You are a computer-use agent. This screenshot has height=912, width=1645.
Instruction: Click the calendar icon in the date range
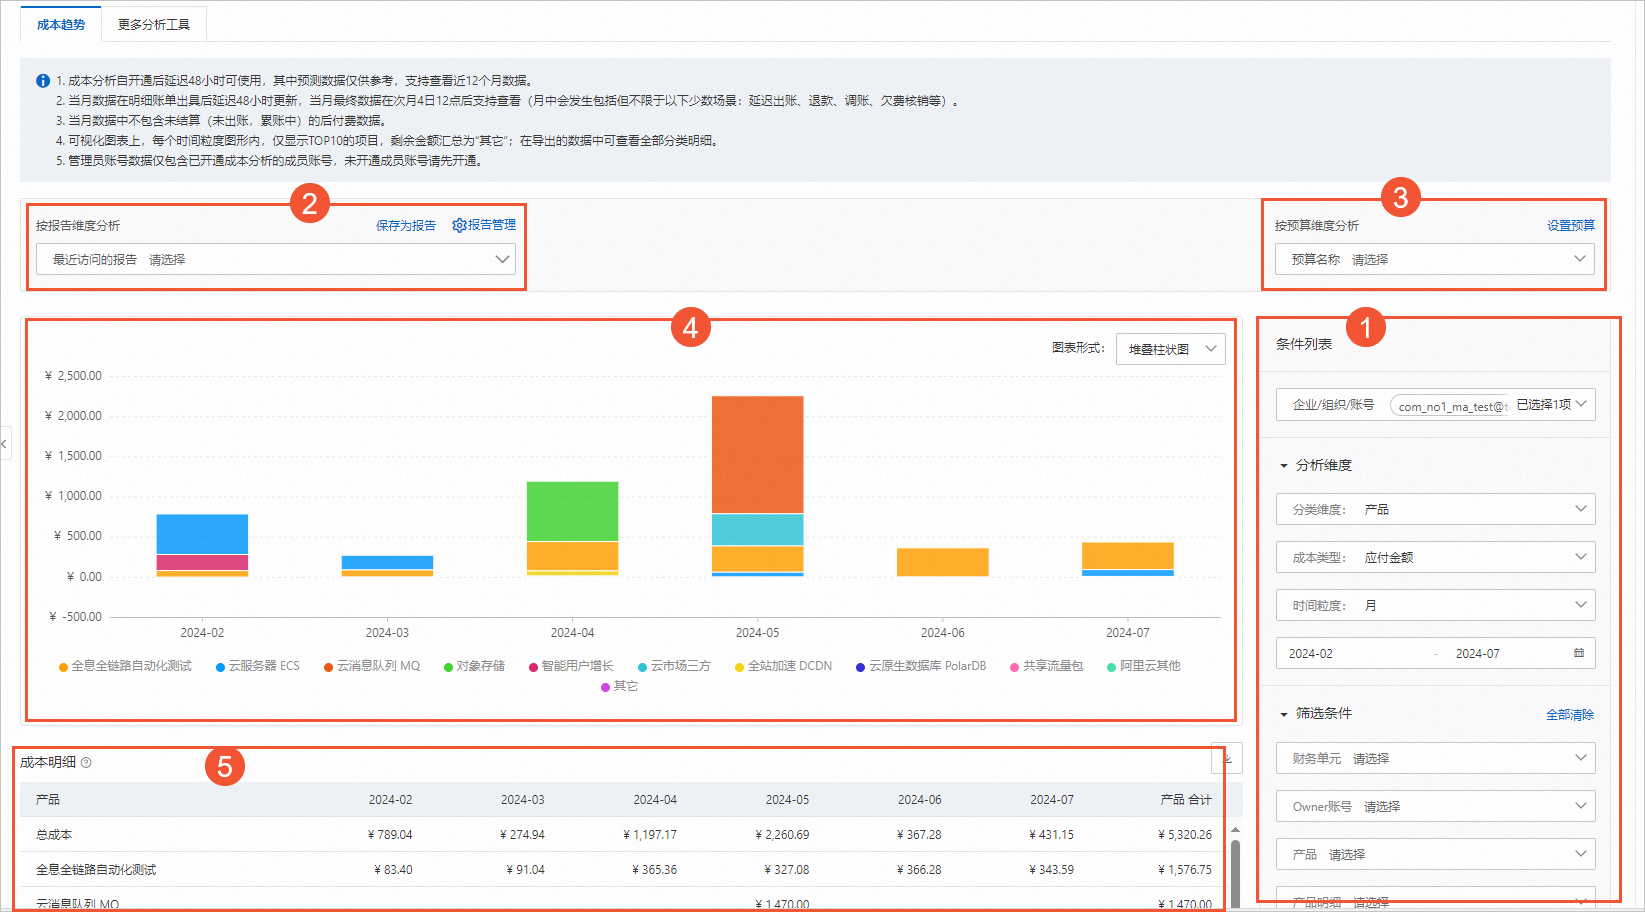pyautogui.click(x=1579, y=653)
